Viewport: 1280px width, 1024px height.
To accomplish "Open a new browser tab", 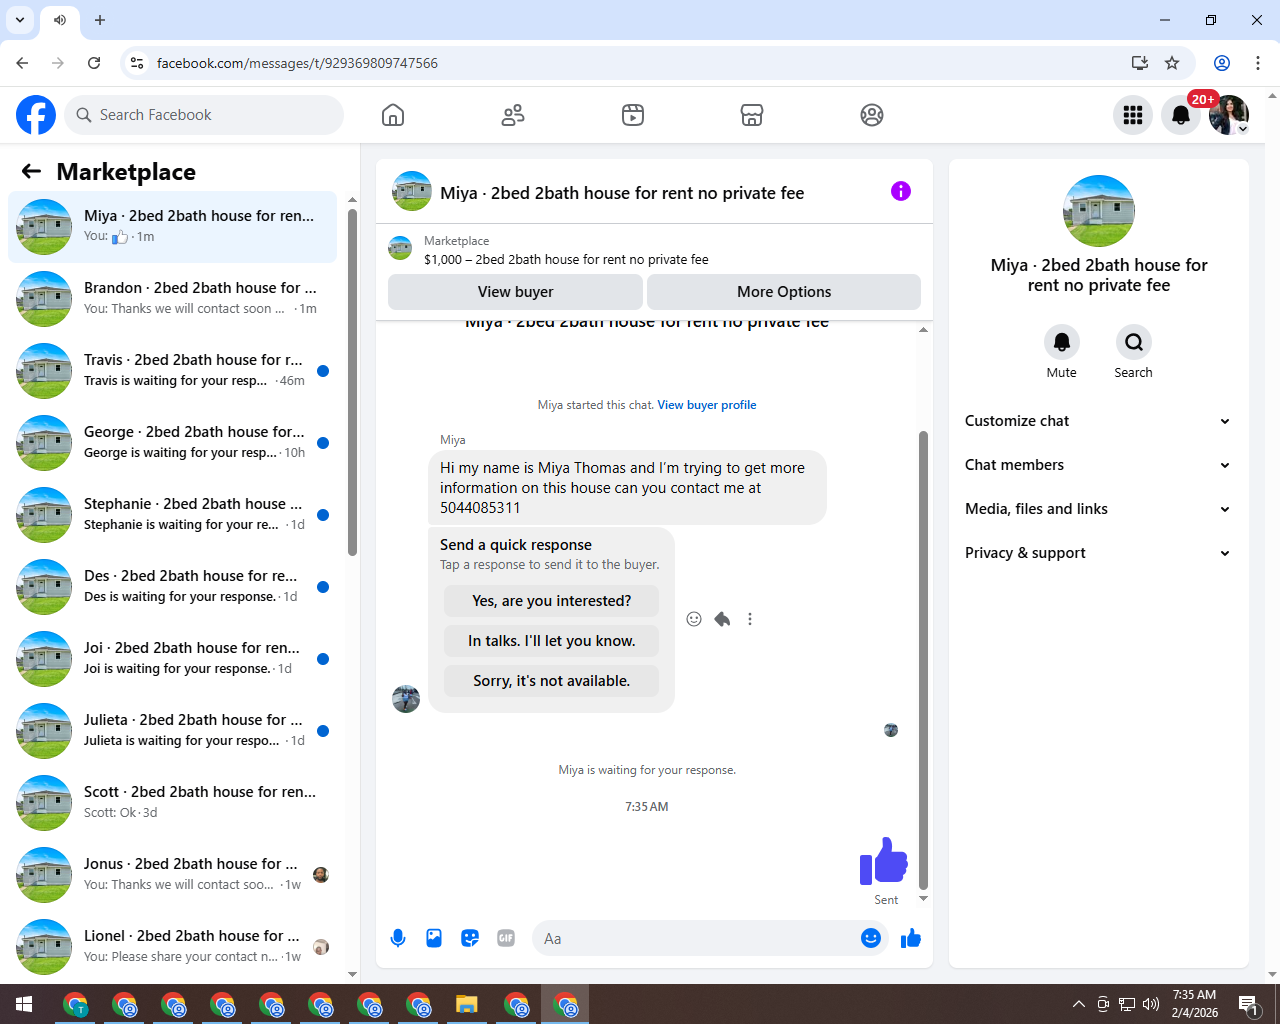I will (100, 20).
